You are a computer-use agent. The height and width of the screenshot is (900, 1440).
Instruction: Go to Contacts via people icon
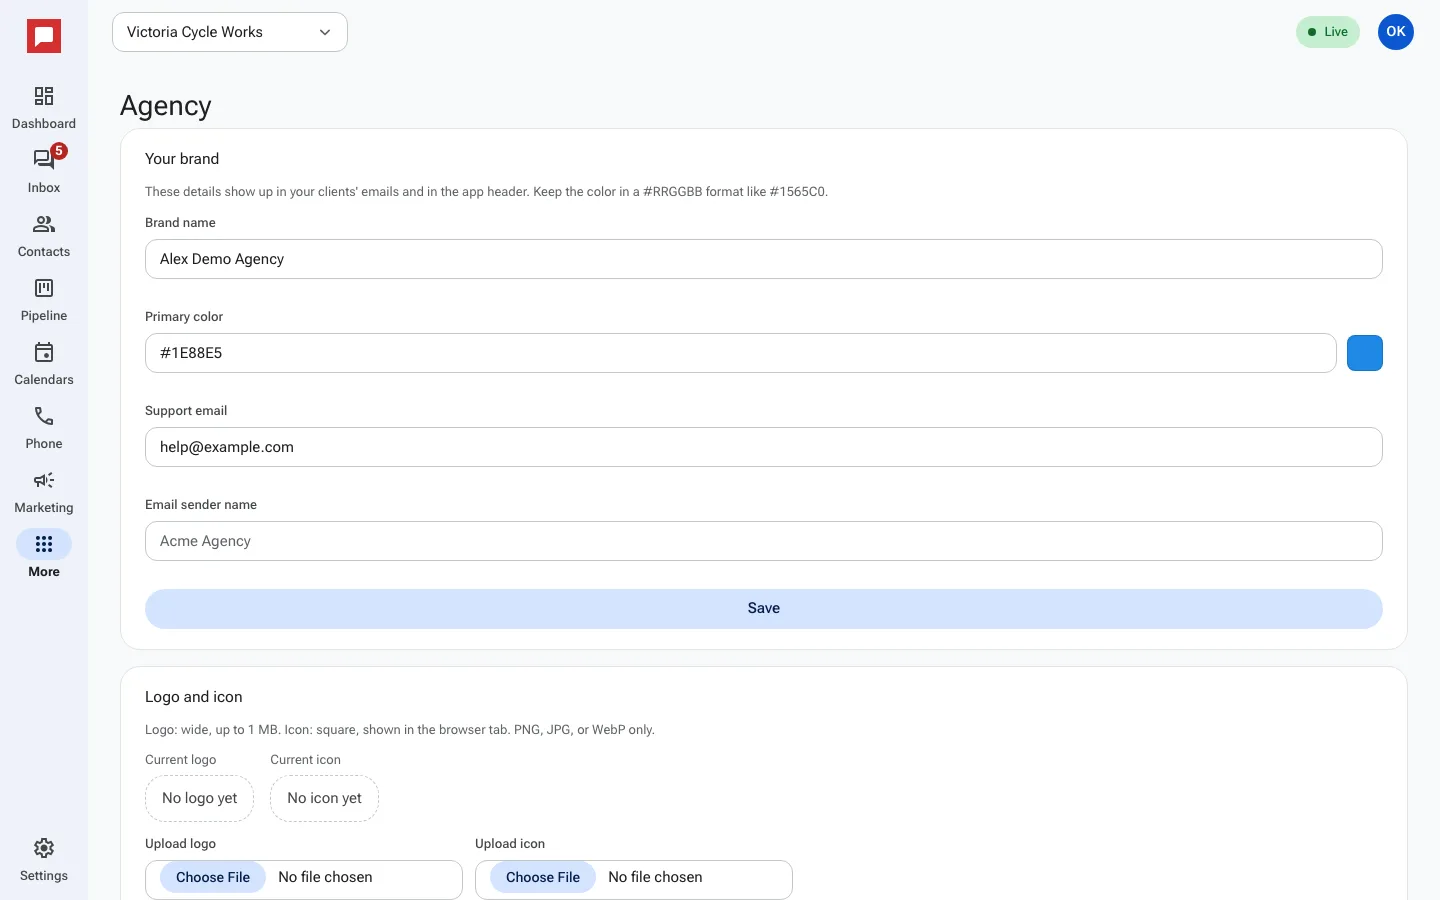(44, 224)
